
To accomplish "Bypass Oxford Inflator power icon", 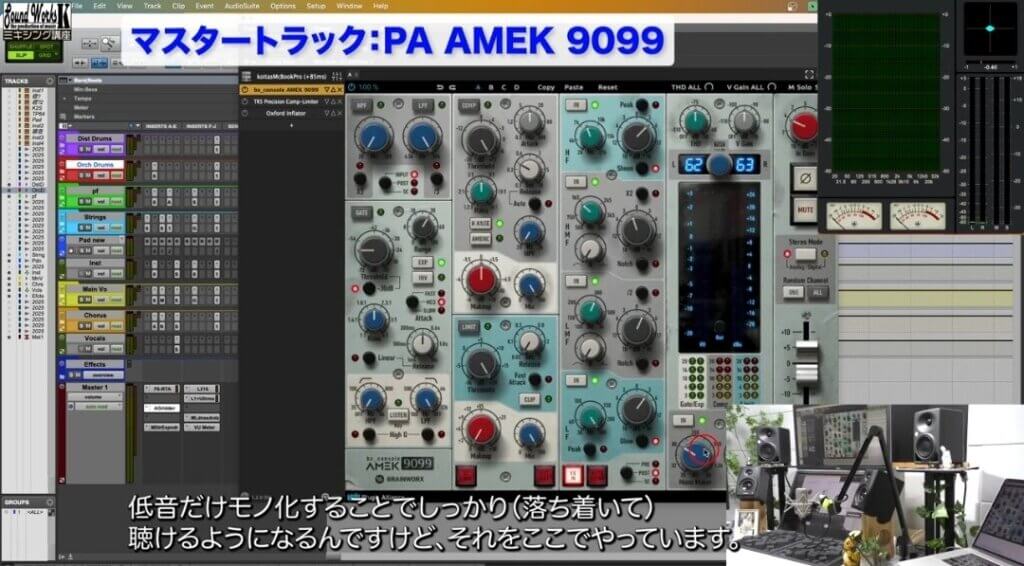I will 245,113.
